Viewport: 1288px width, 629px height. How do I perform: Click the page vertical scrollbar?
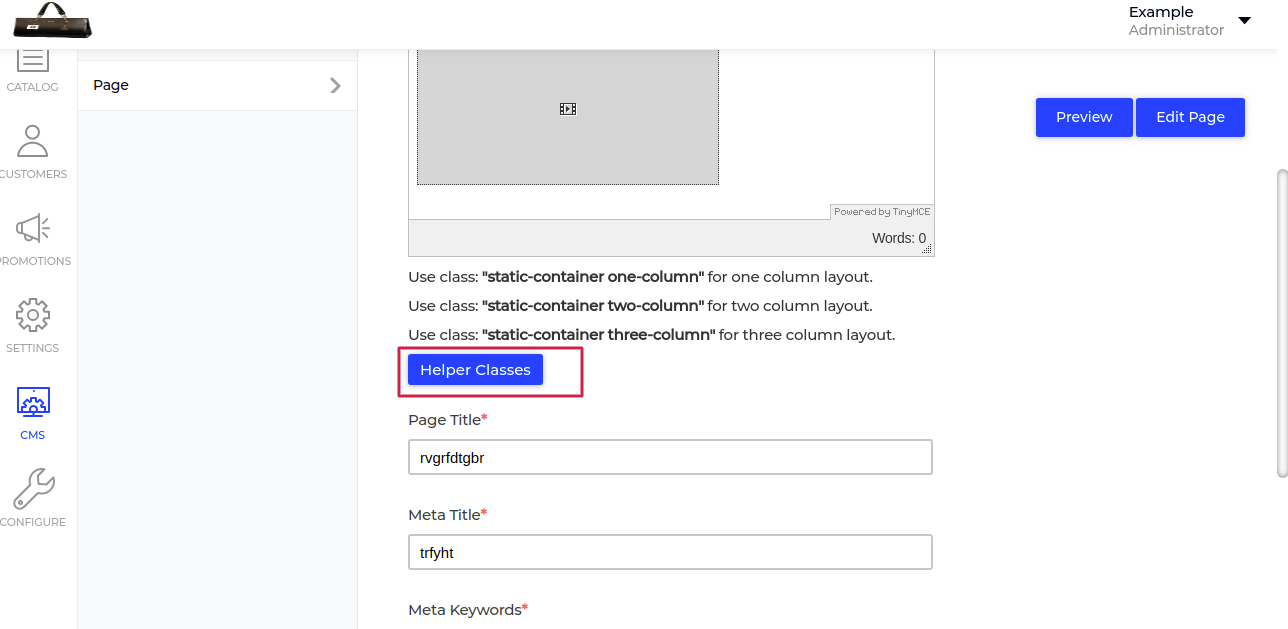[x=1282, y=323]
